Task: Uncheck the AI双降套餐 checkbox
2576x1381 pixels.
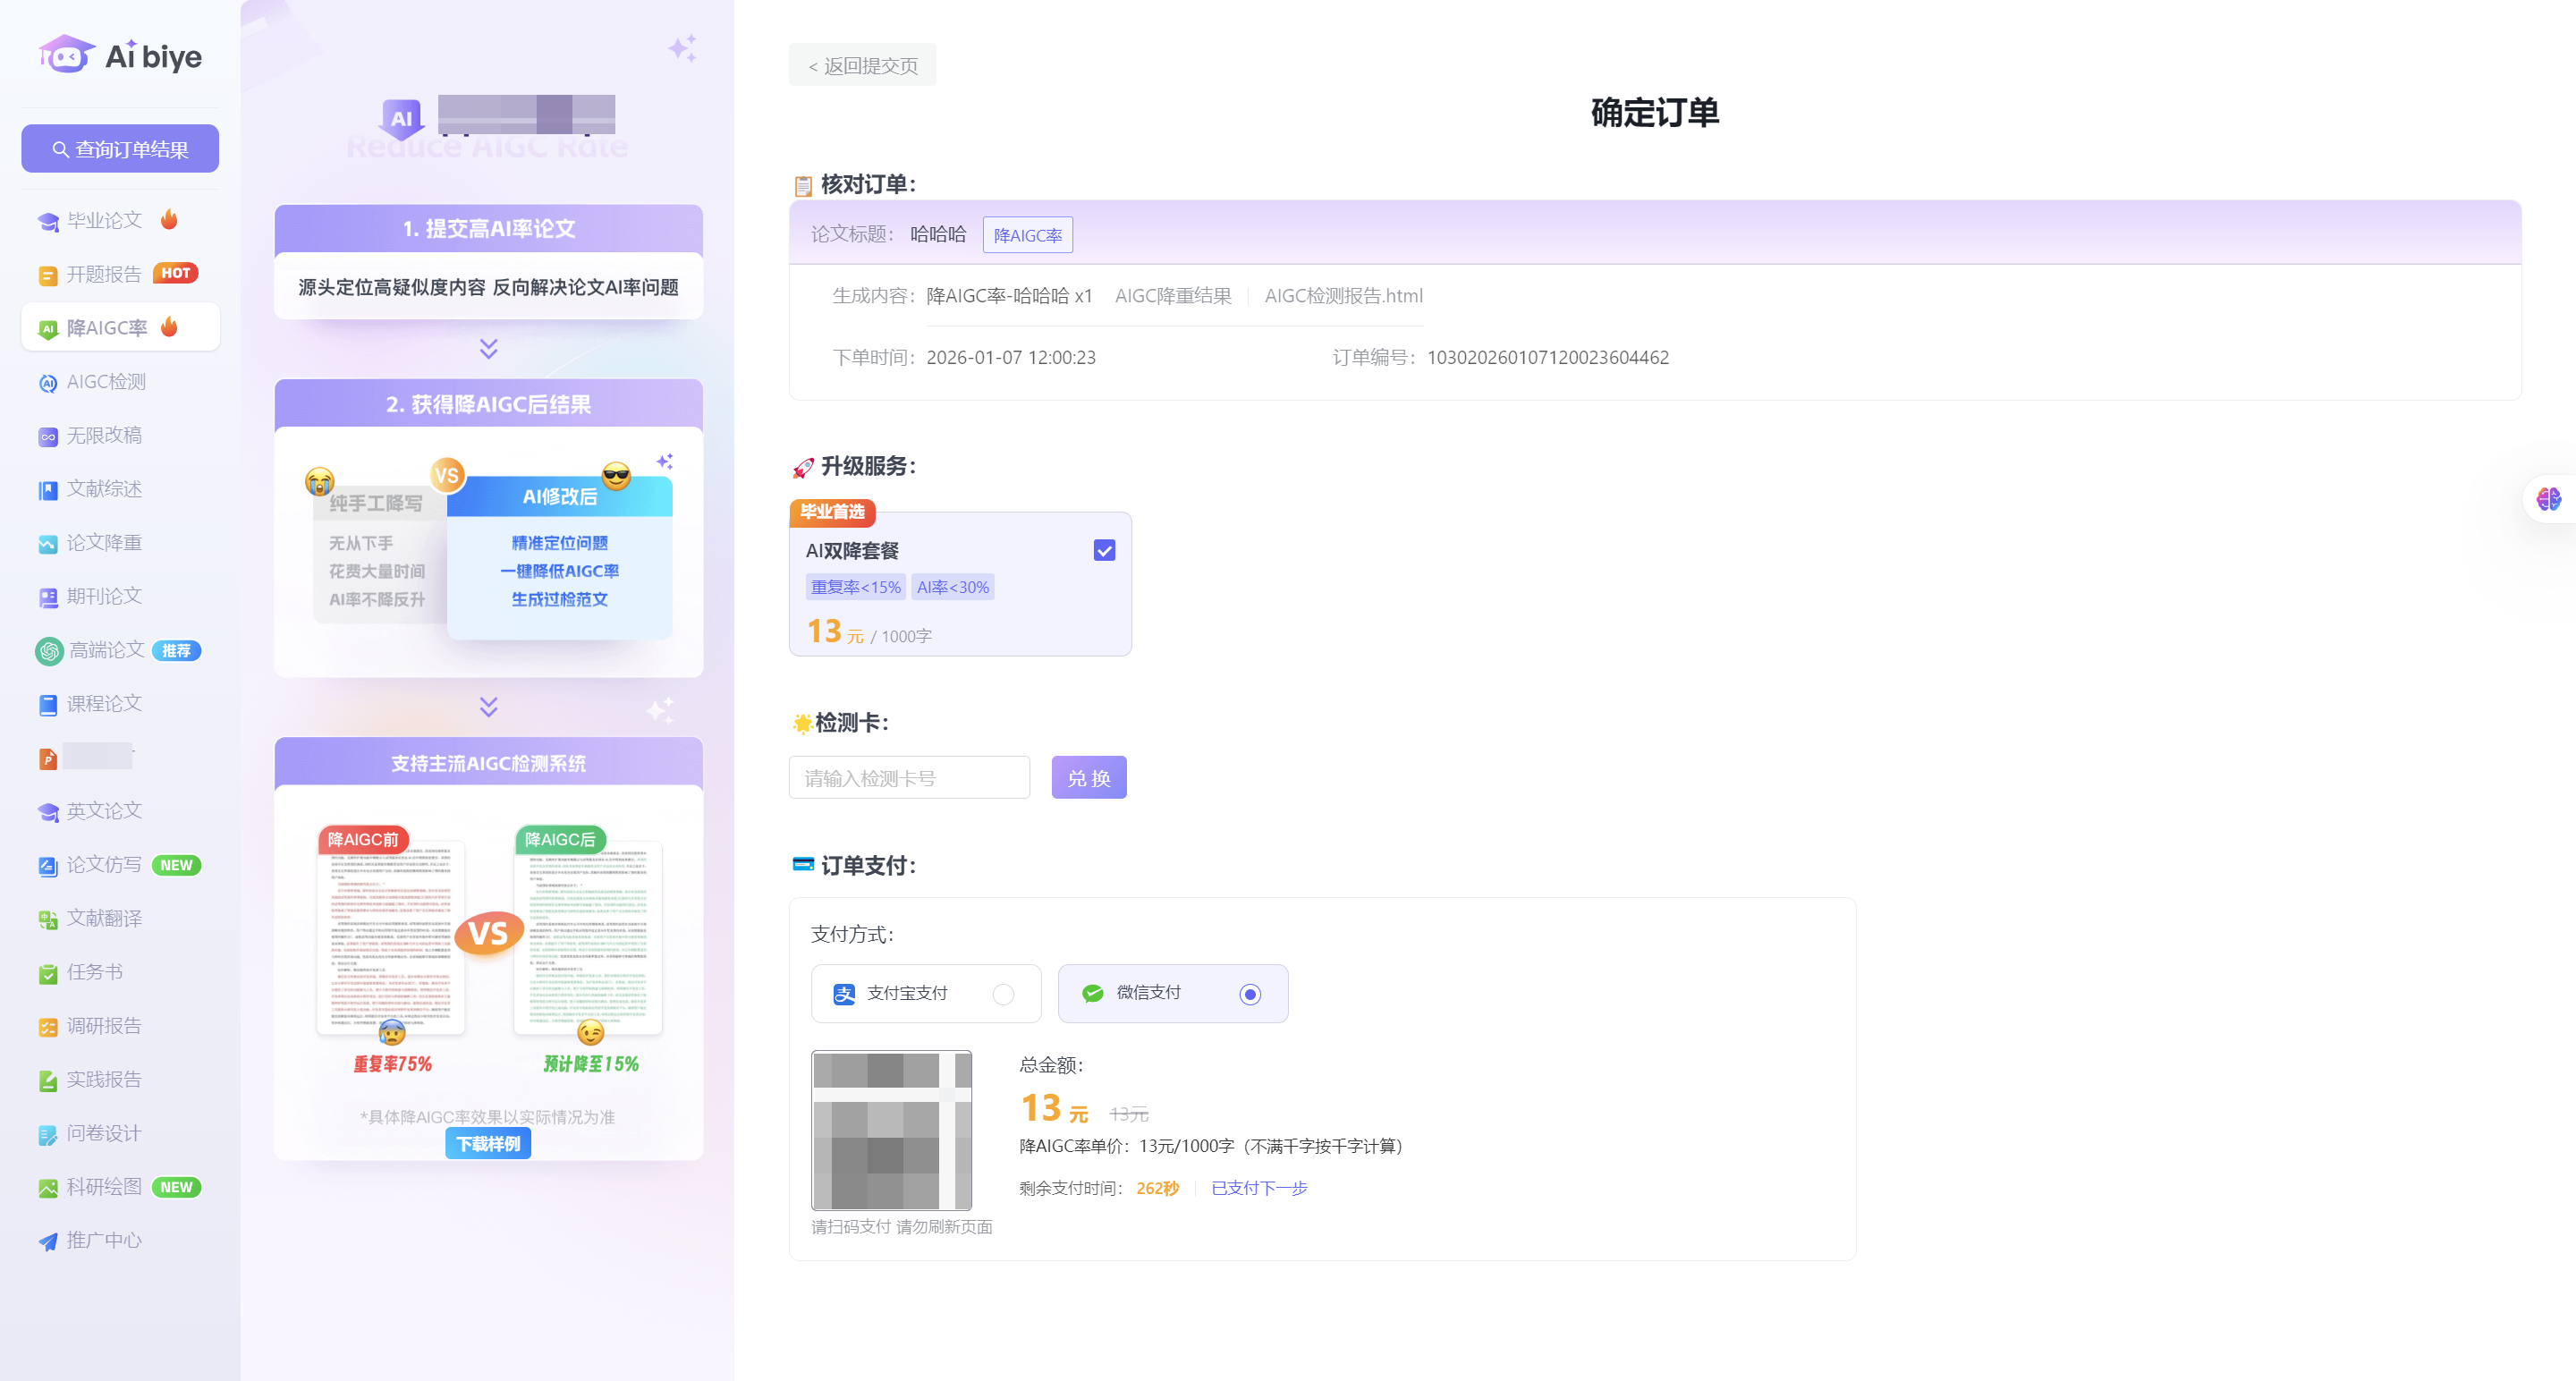Action: click(x=1104, y=550)
